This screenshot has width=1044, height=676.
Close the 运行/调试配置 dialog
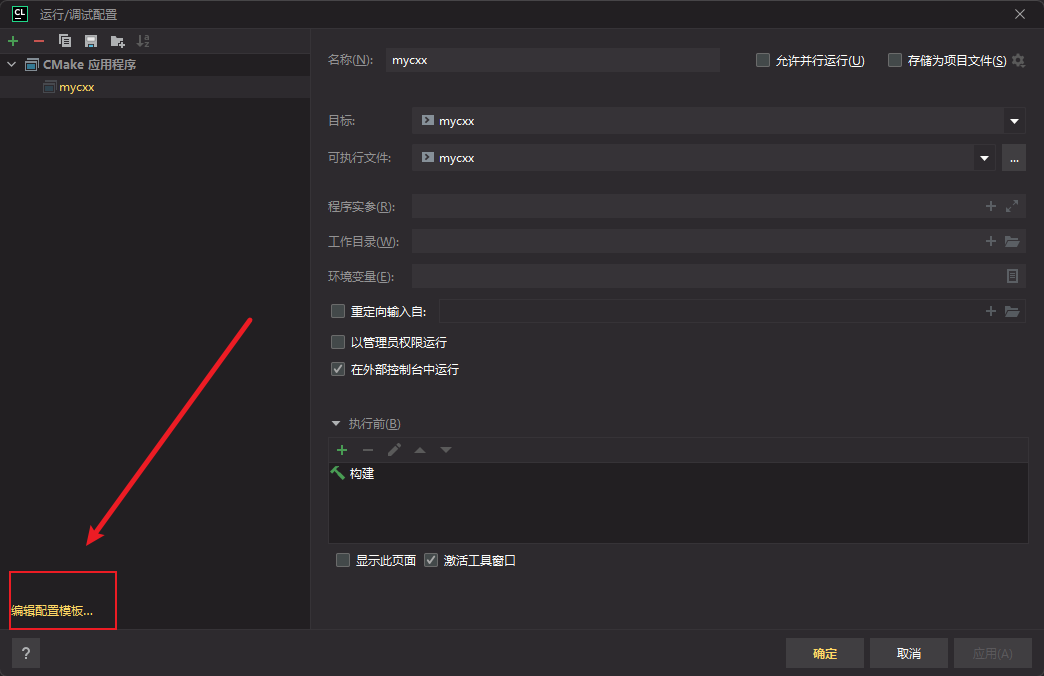[1019, 14]
